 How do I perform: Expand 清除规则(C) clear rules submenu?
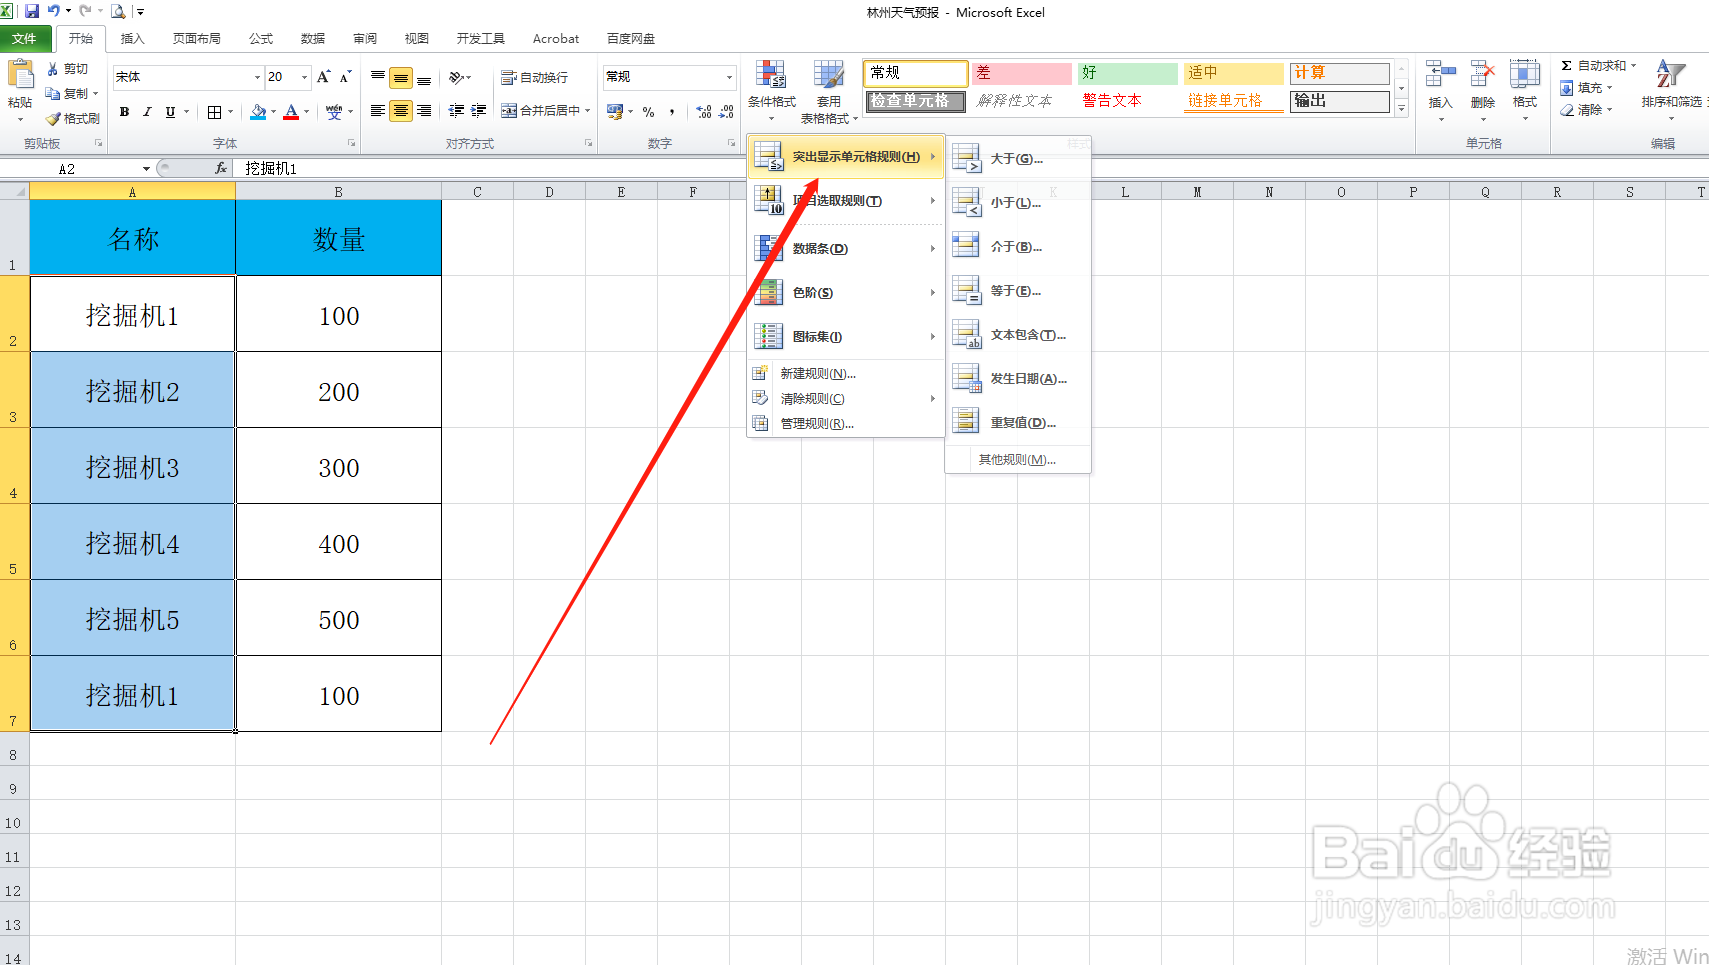pyautogui.click(x=846, y=399)
